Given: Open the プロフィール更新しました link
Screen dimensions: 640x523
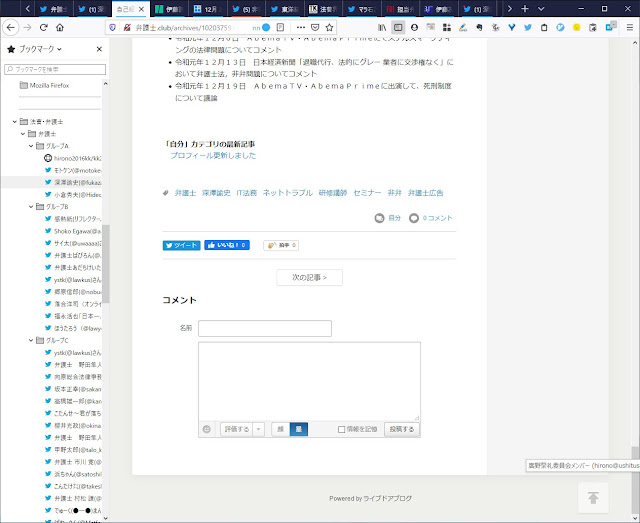Looking at the screenshot, I should pos(213,156).
